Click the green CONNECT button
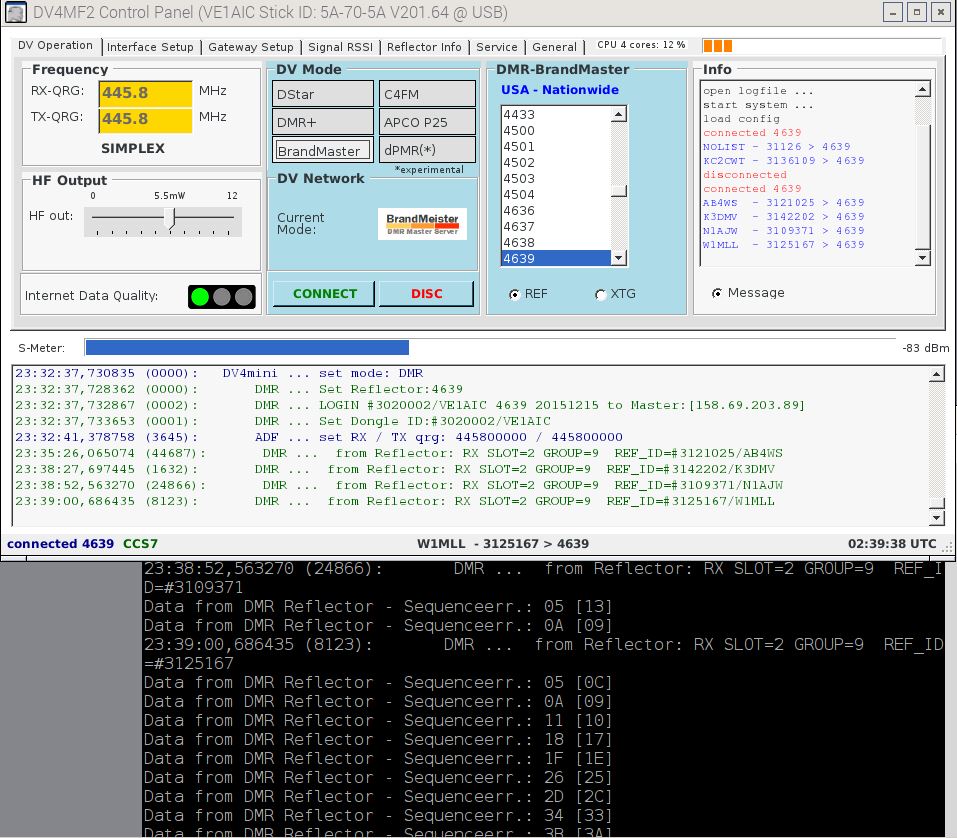This screenshot has height=838, width=957. coord(324,294)
